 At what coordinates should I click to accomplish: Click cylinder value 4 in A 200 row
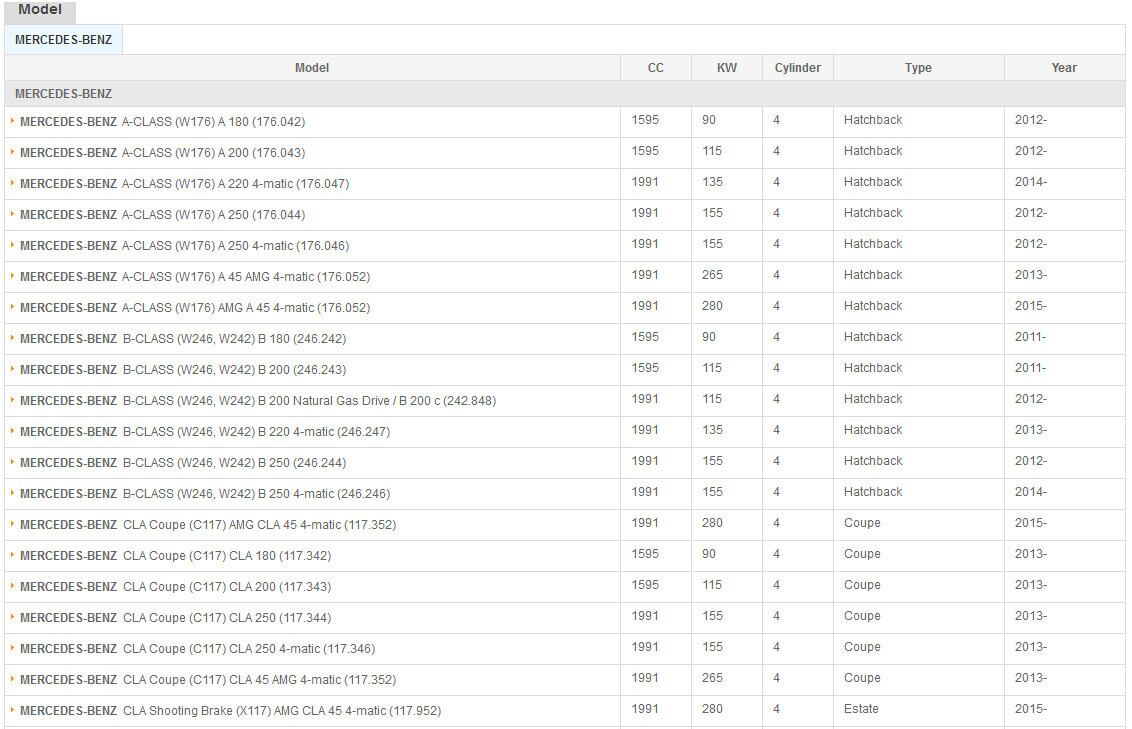click(x=776, y=151)
